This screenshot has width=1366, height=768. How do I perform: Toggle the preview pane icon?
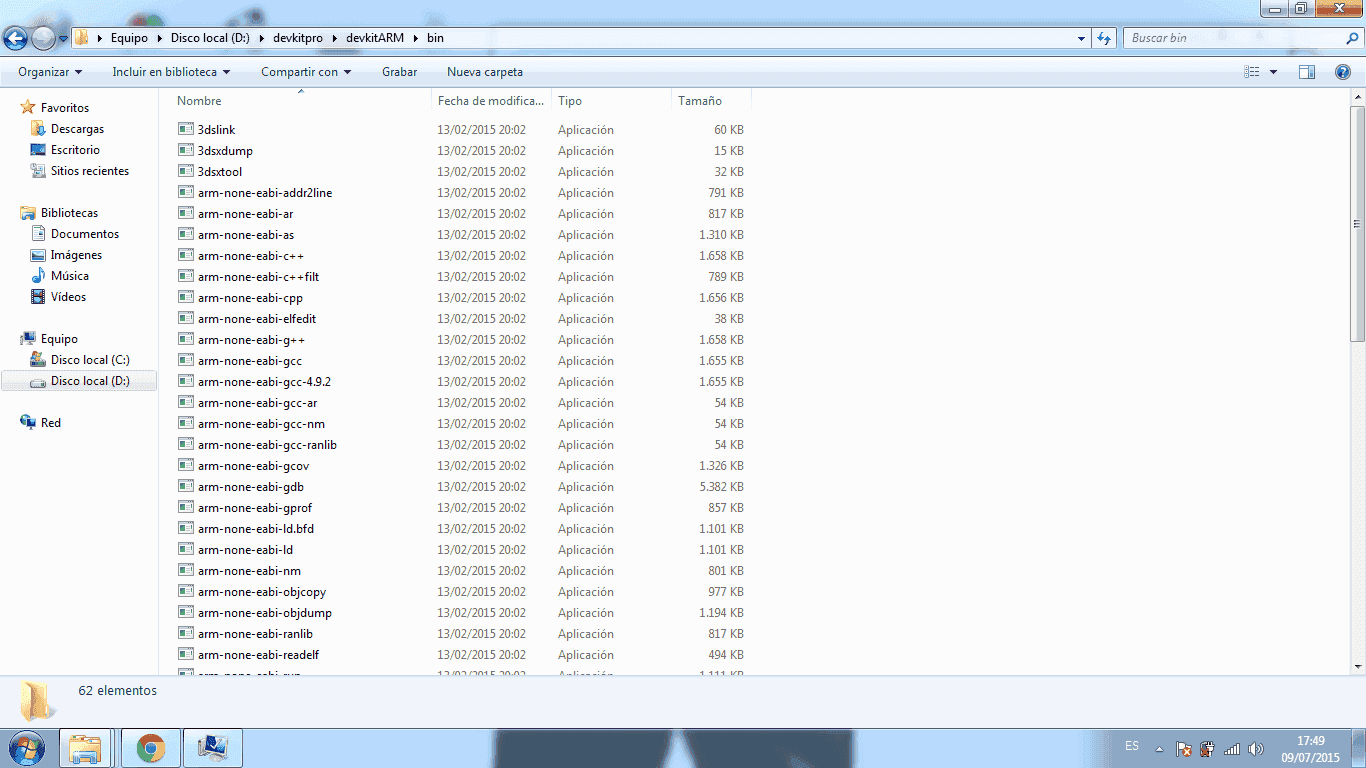[1307, 72]
